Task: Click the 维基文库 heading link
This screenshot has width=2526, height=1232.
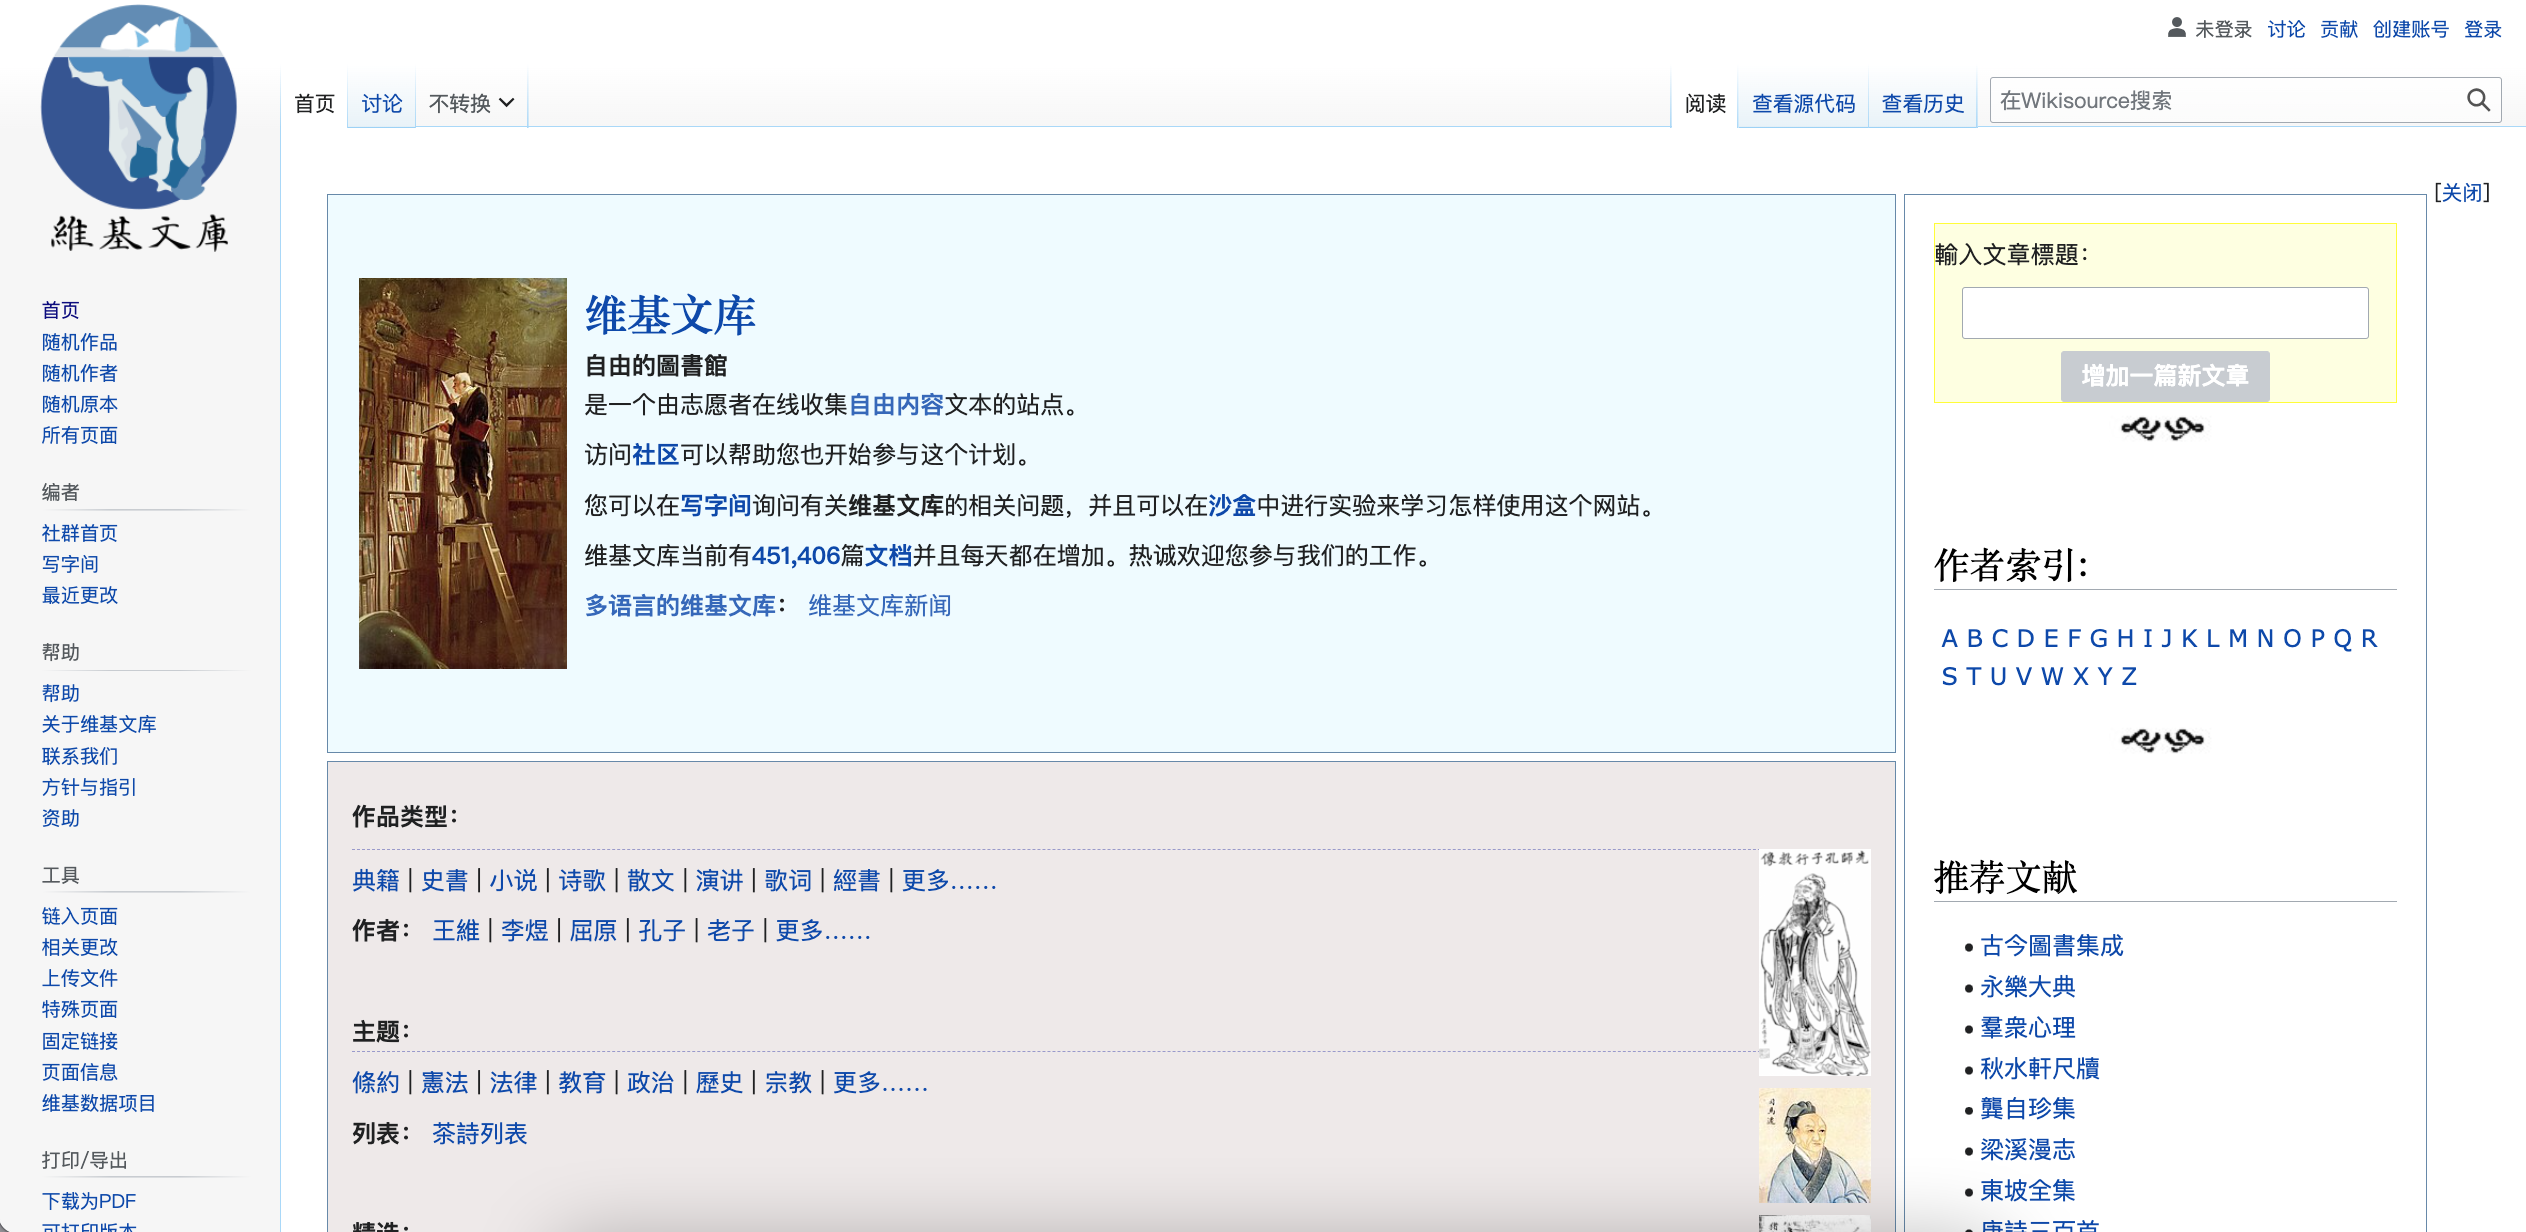Action: point(670,315)
